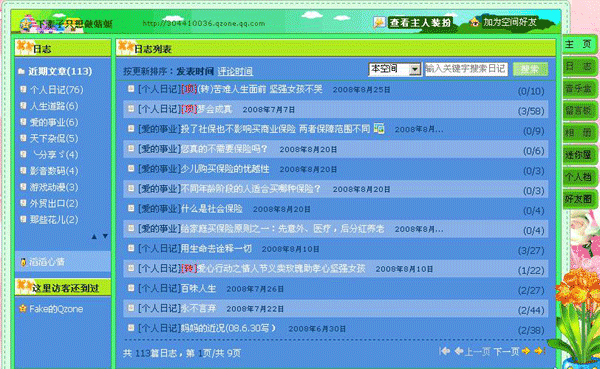Click the category list scroll-up triangle
600x369 pixels.
pyautogui.click(x=94, y=237)
